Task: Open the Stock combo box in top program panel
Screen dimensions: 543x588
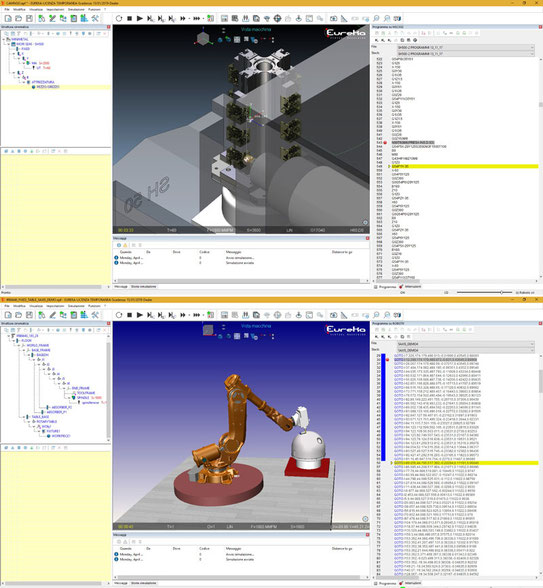Action: point(465,54)
